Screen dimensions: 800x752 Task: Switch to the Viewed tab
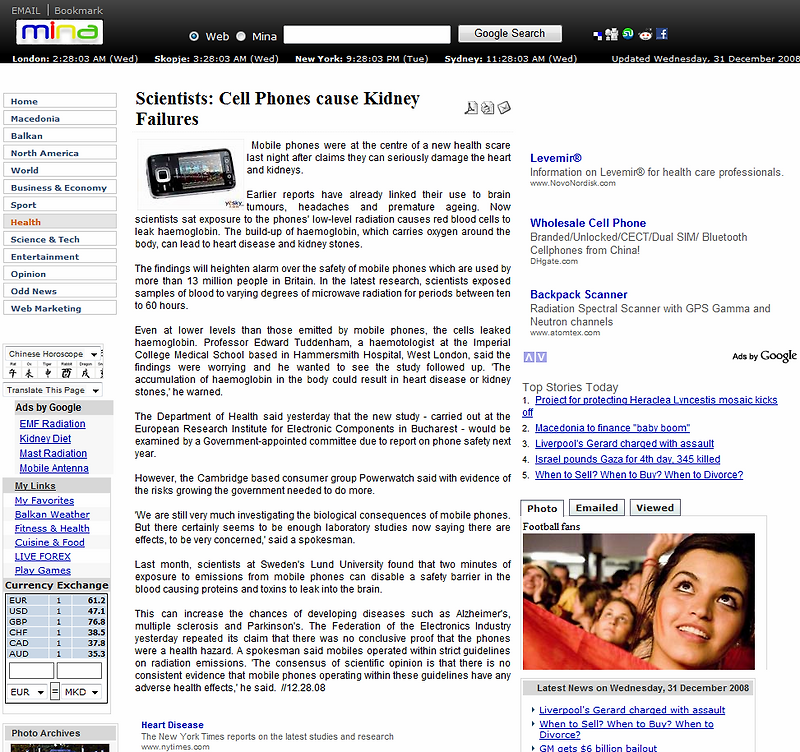click(x=655, y=508)
